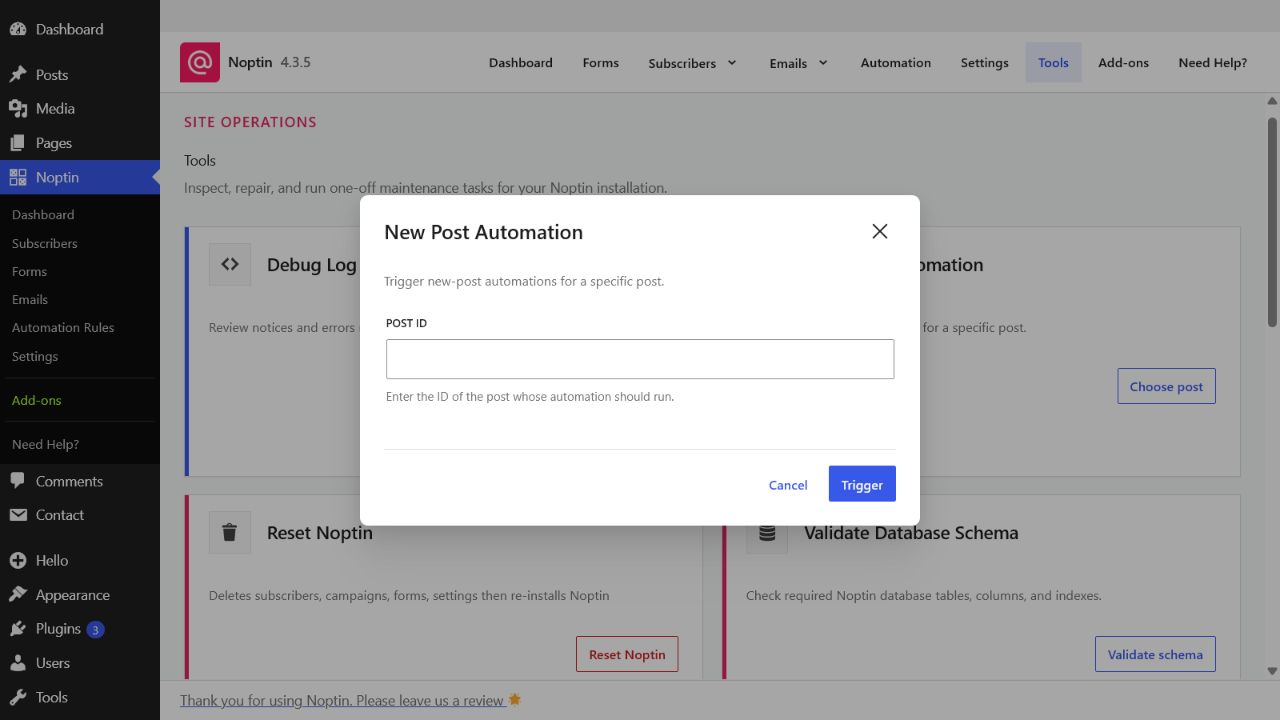1280x720 pixels.
Task: Open green Add-ons sidebar item
Action: 36,400
